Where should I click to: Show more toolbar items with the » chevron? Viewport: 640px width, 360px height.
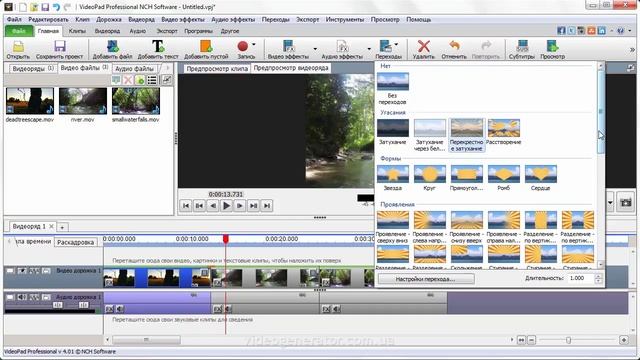[632, 49]
